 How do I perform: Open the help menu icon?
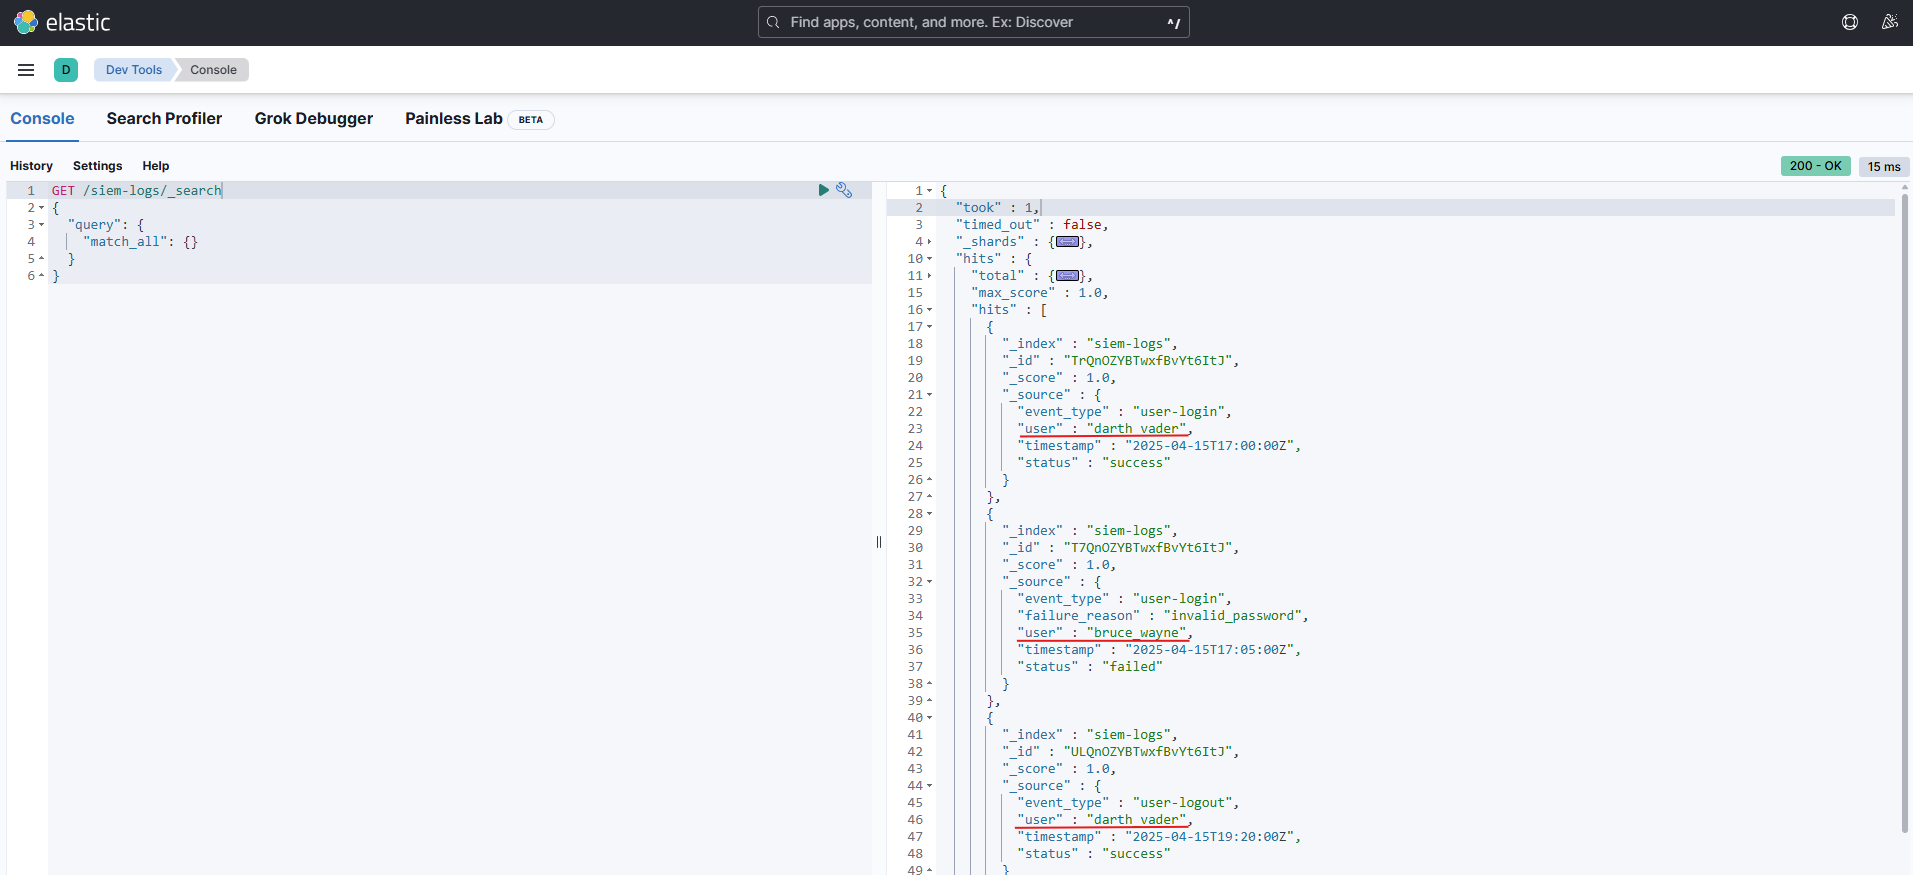click(1850, 22)
